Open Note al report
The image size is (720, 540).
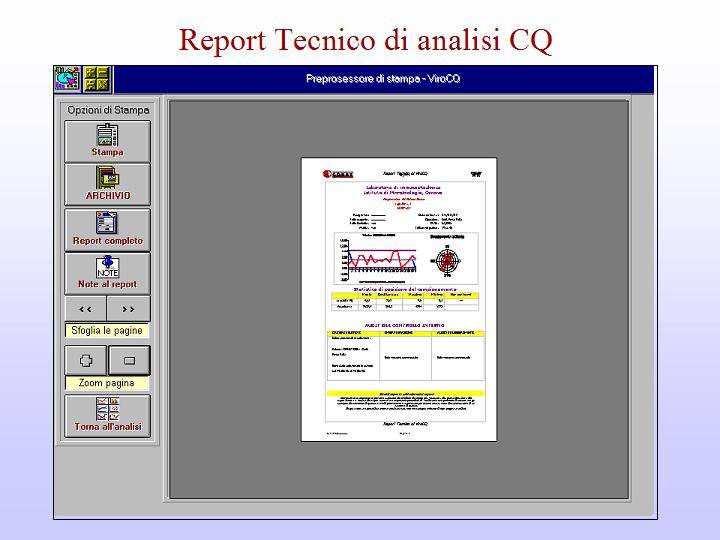pos(107,272)
